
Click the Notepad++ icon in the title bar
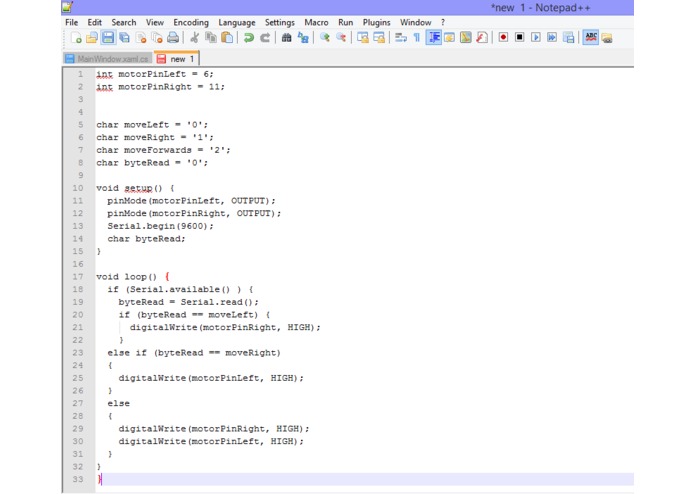[67, 7]
